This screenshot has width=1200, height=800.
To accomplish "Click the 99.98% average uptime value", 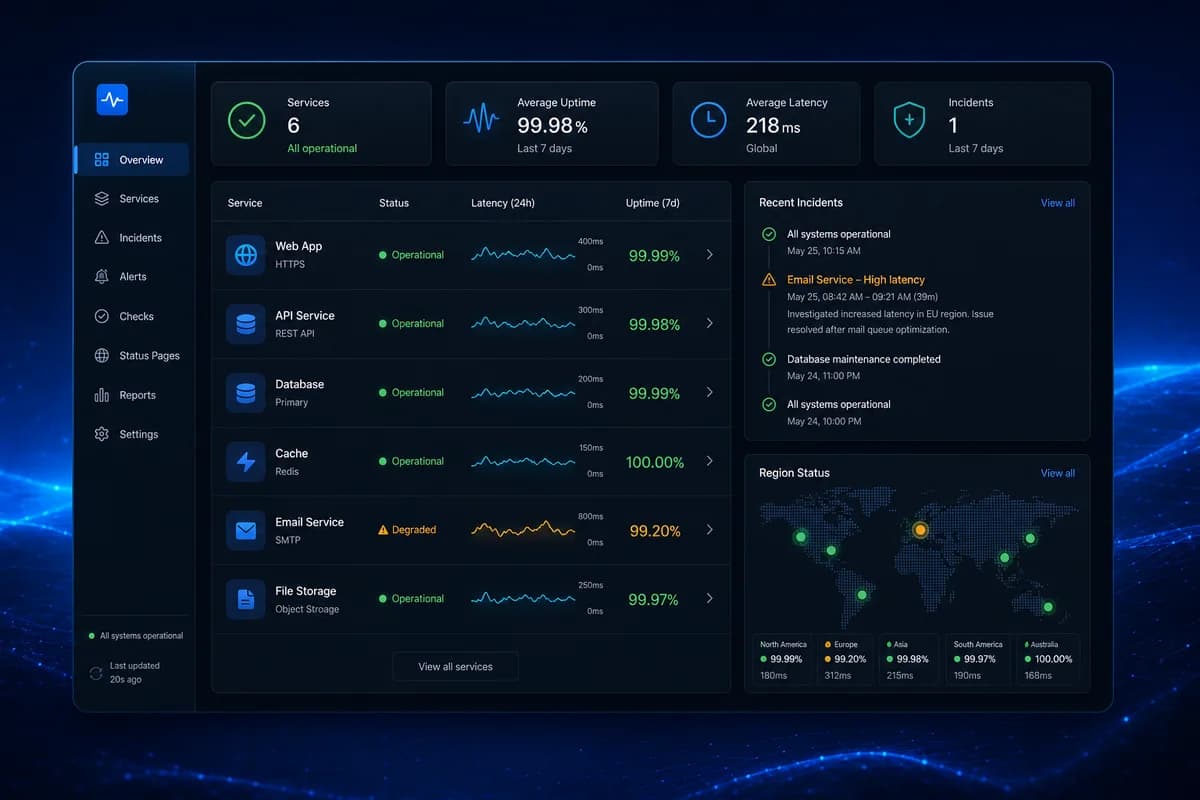I will pyautogui.click(x=552, y=126).
